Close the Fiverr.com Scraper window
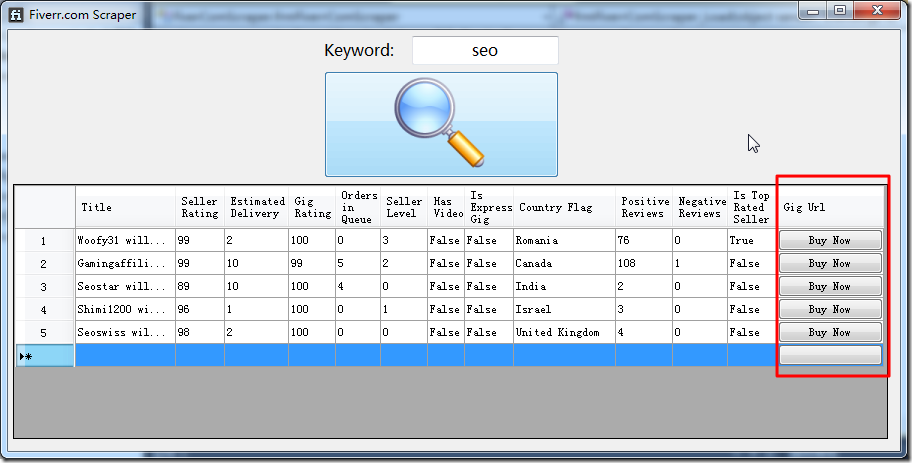Screen dimensions: 912x463 point(878,10)
